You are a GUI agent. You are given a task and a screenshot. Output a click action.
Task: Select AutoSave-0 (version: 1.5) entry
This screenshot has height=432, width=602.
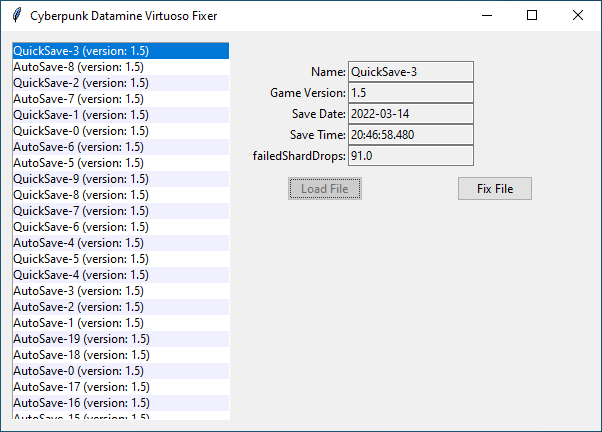tap(121, 371)
